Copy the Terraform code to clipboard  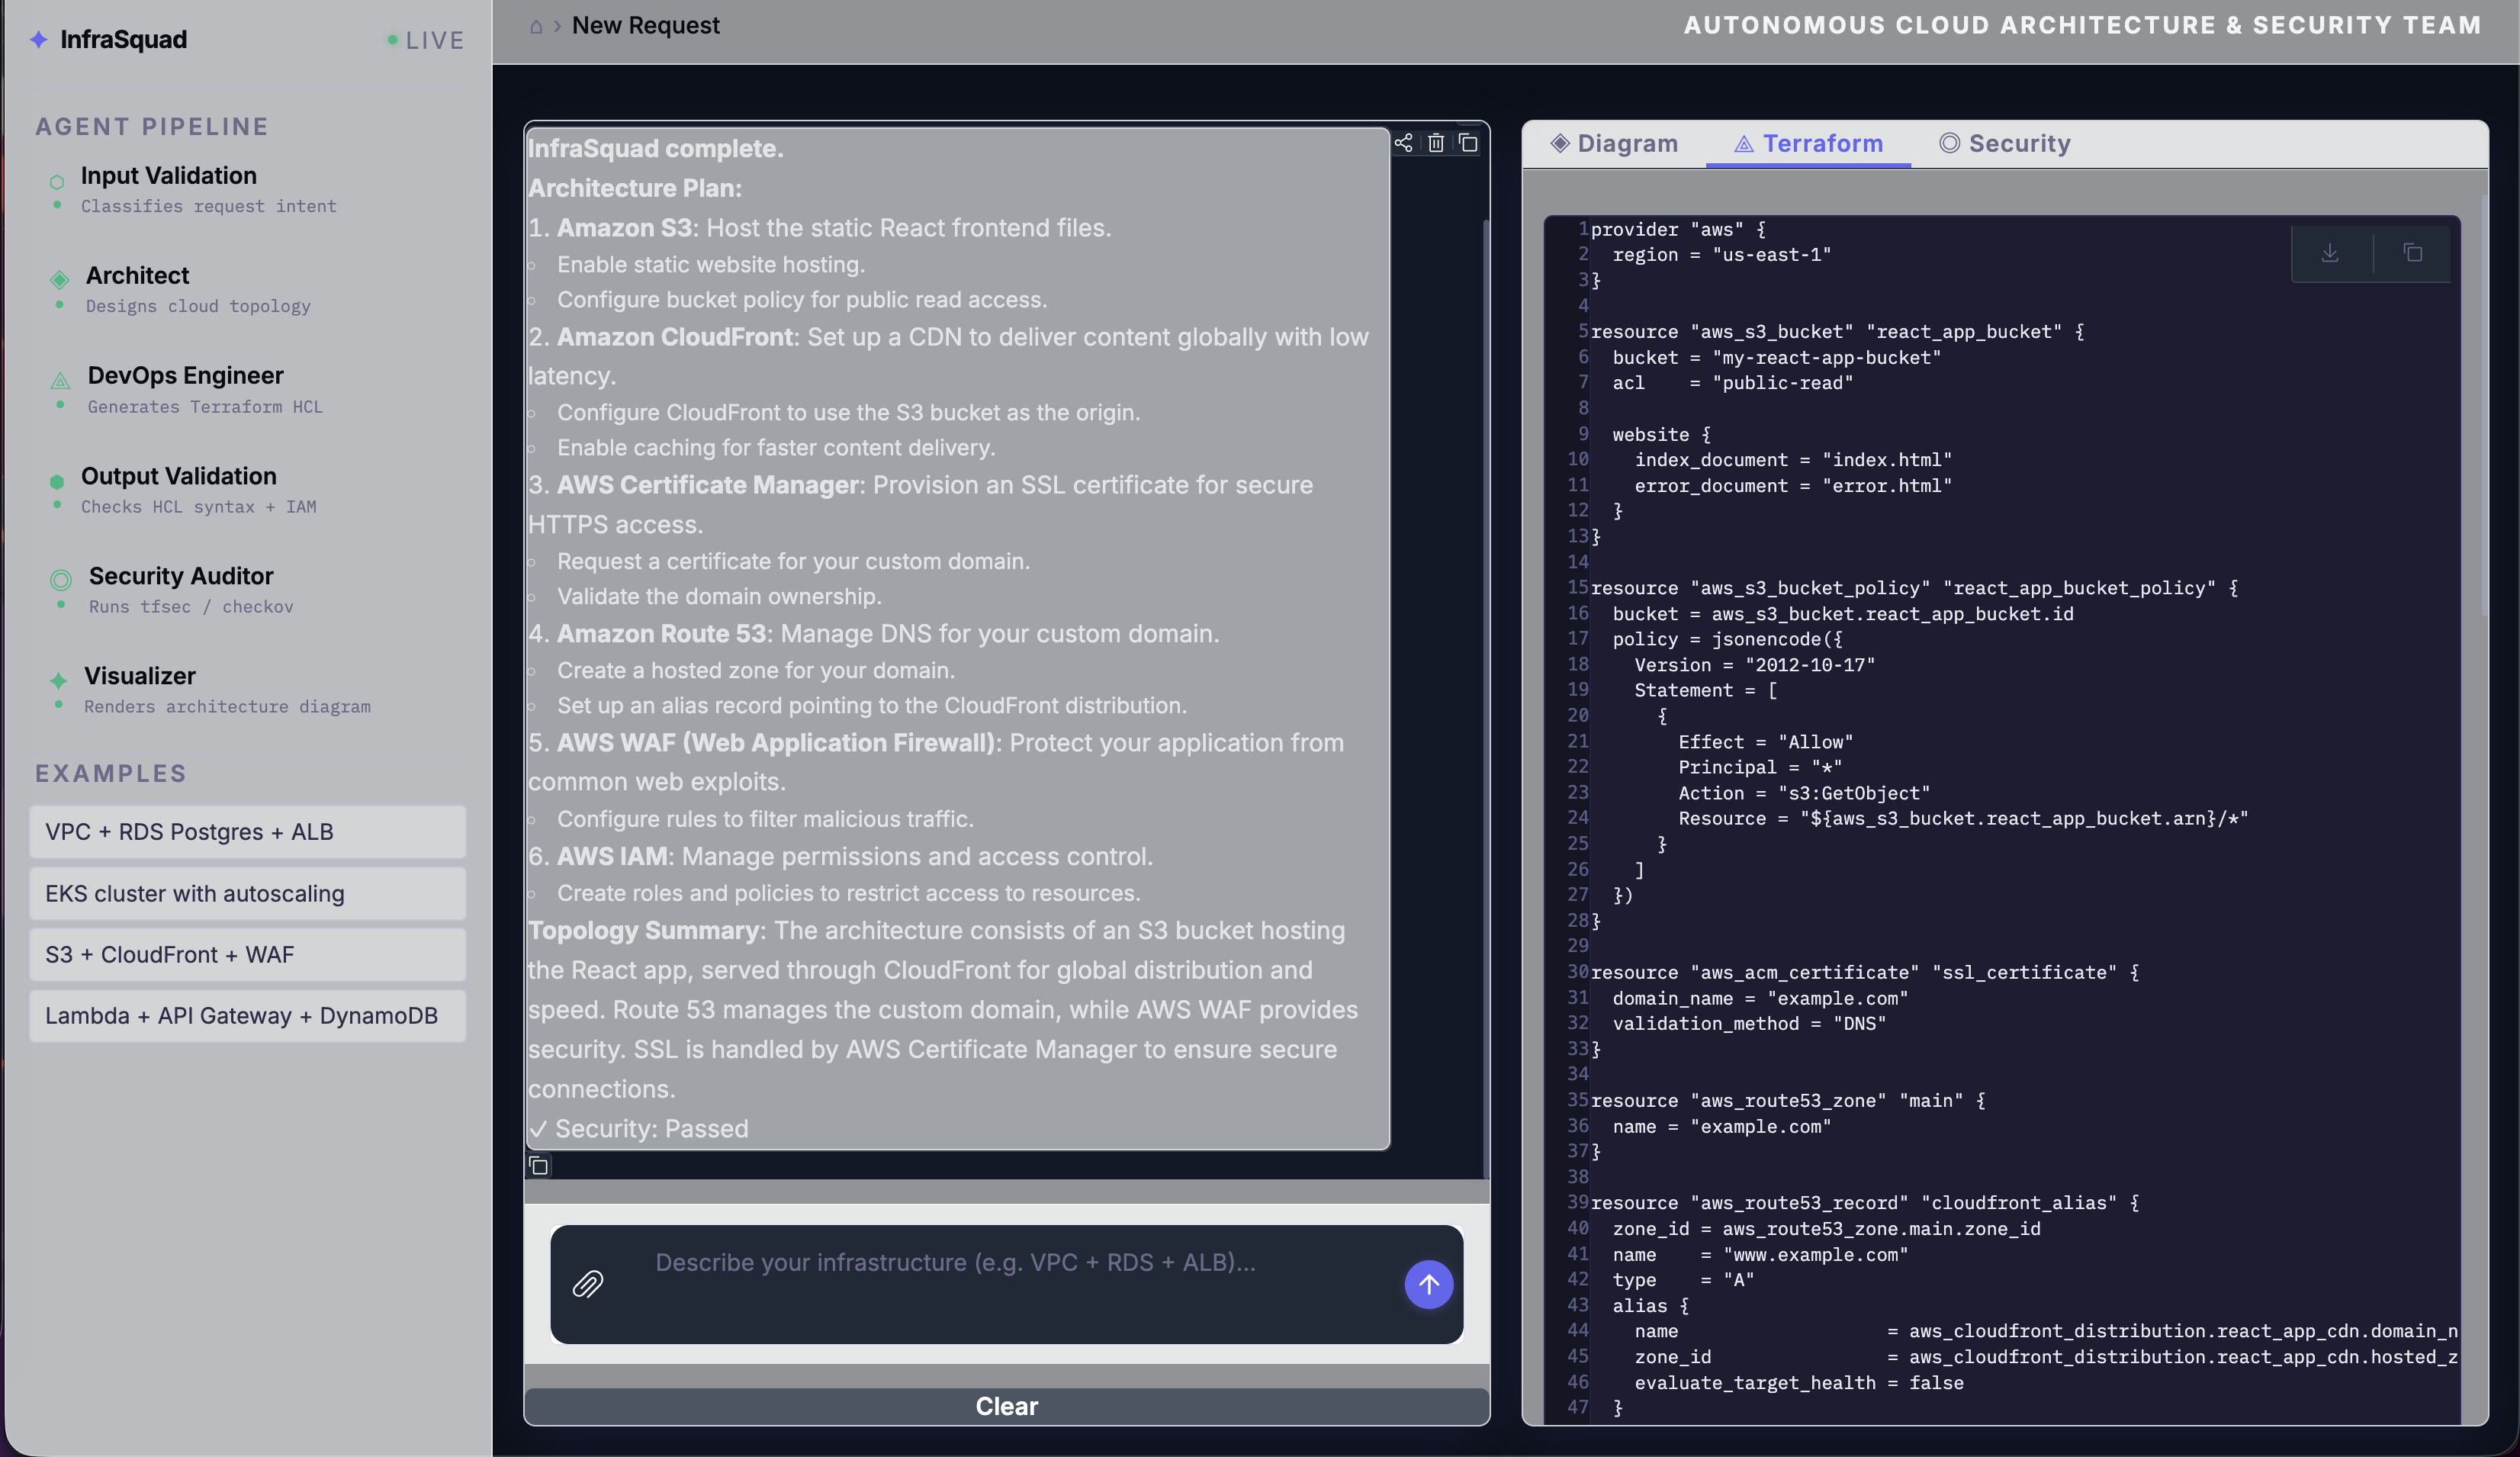pyautogui.click(x=2413, y=253)
